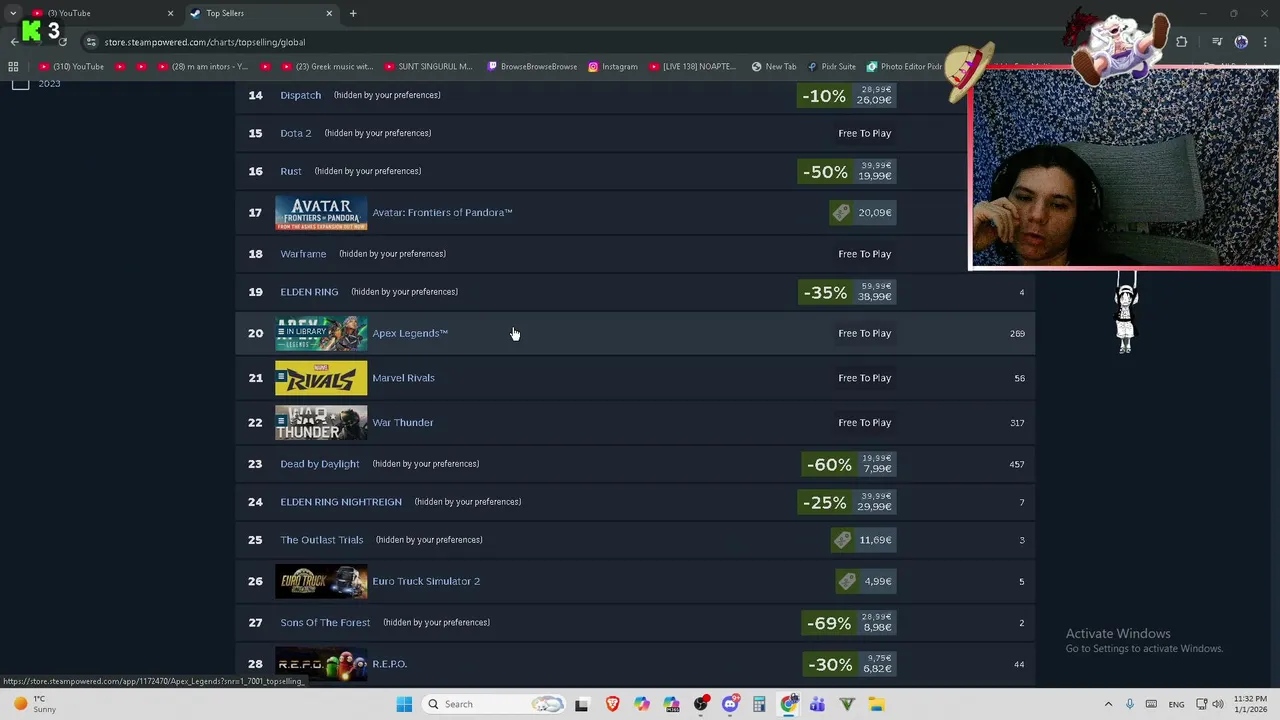This screenshot has height=720, width=1280.
Task: Open the browser profile avatar
Action: (1241, 42)
